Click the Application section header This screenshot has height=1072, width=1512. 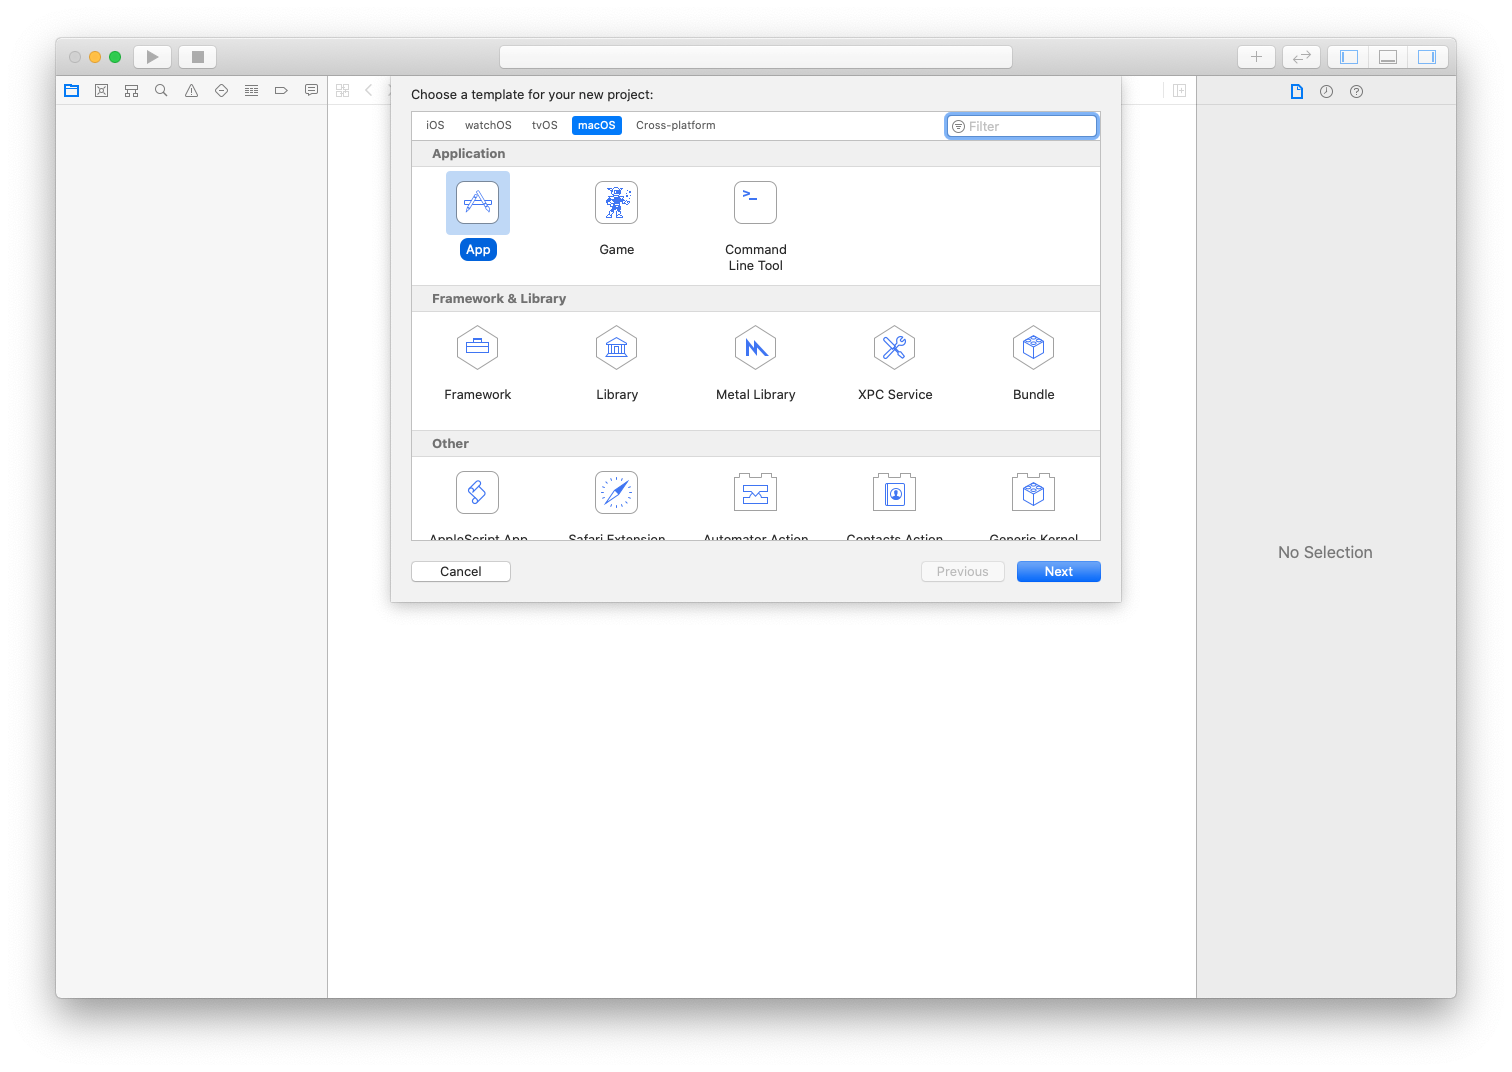pos(756,154)
